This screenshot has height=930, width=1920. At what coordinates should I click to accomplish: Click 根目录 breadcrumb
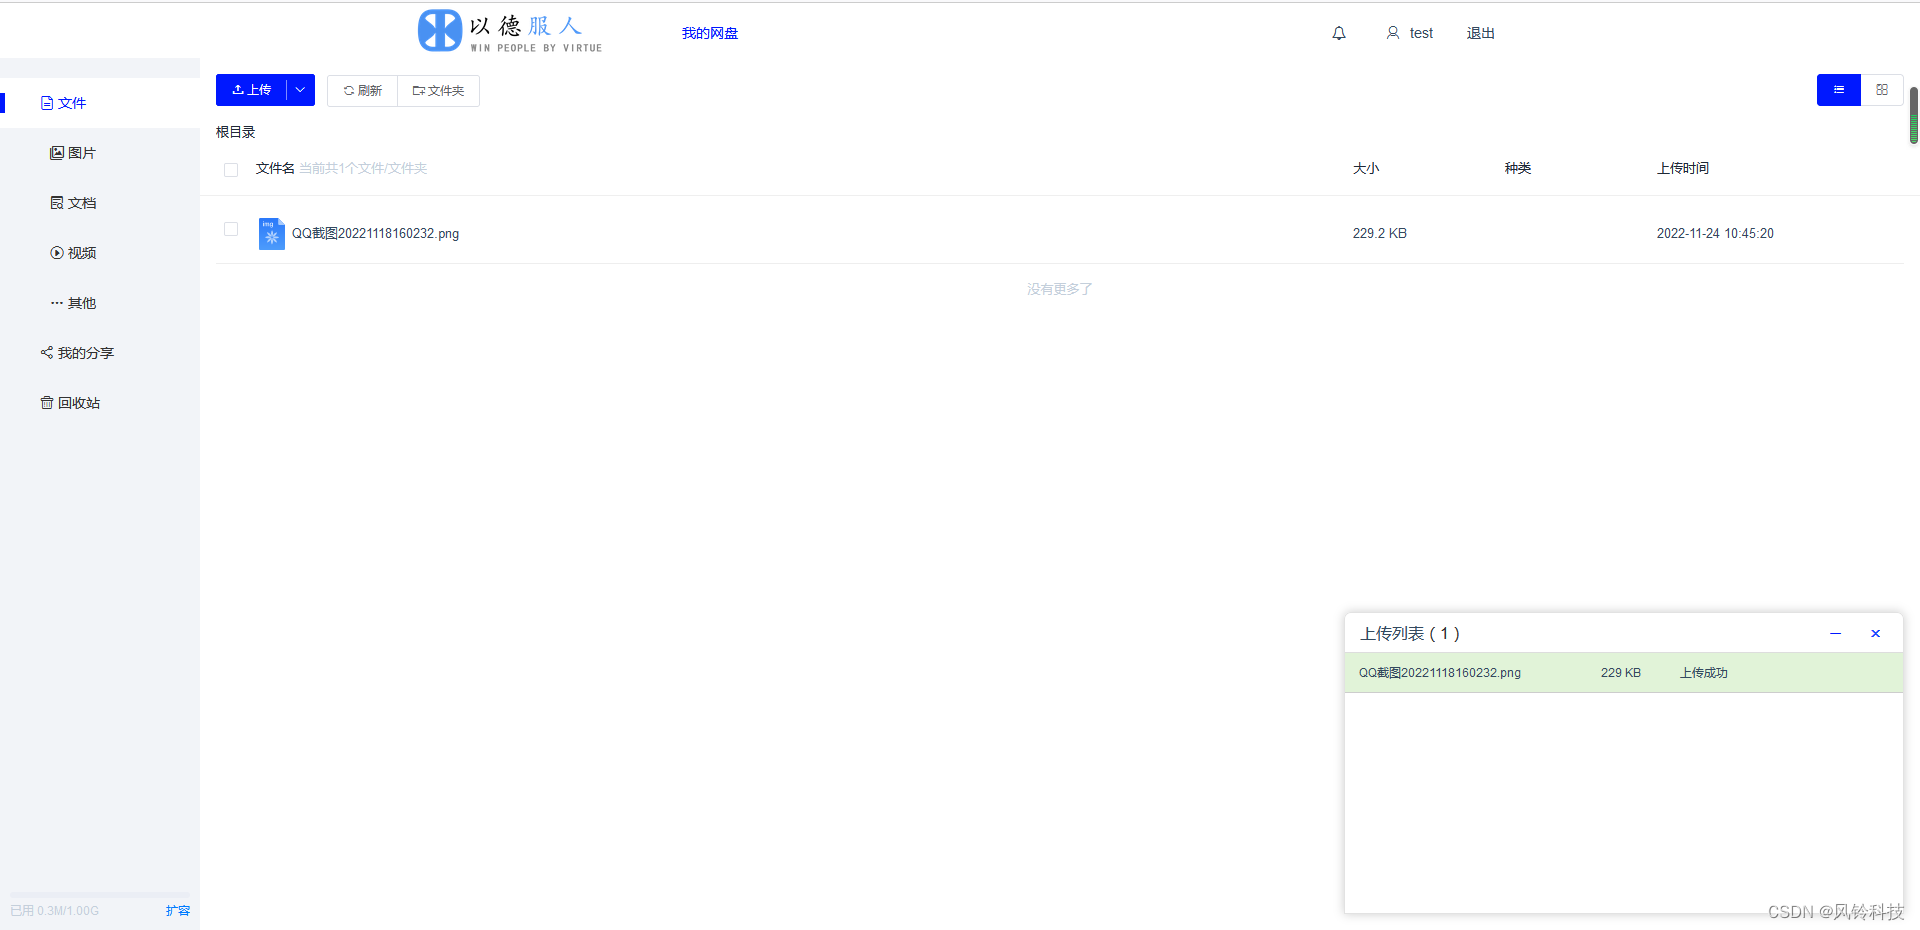236,132
